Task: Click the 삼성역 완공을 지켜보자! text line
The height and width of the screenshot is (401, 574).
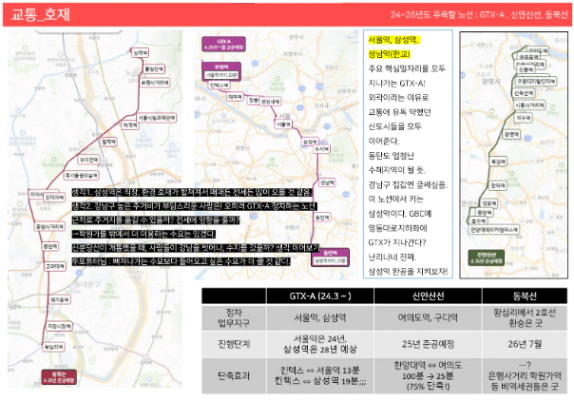Action: 408,271
